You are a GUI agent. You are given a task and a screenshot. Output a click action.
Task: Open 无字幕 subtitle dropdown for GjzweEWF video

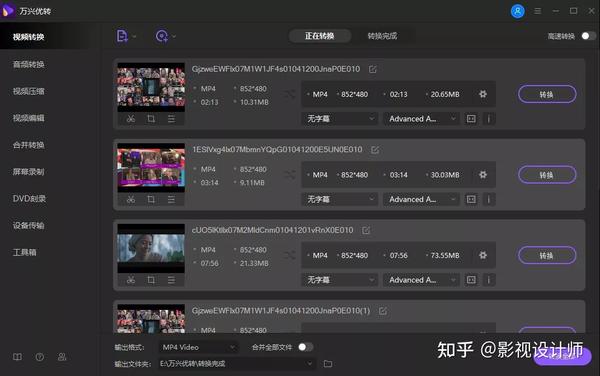[340, 119]
